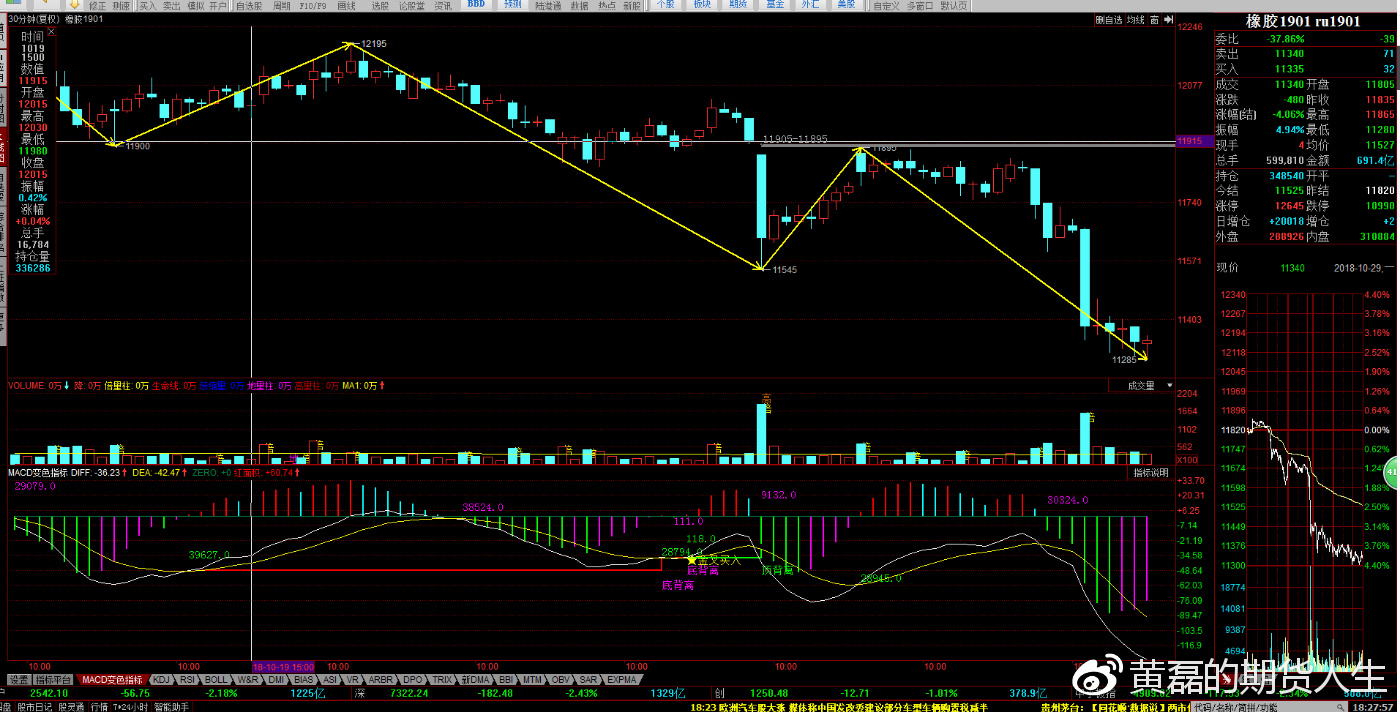Image resolution: width=1400 pixels, height=712 pixels.
Task: Switch to the BOLL indicator tab
Action: 216,679
